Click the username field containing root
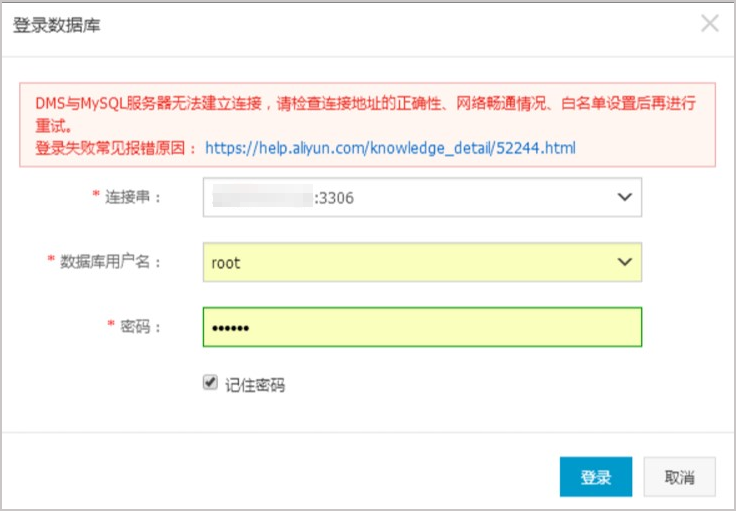 [x=422, y=262]
